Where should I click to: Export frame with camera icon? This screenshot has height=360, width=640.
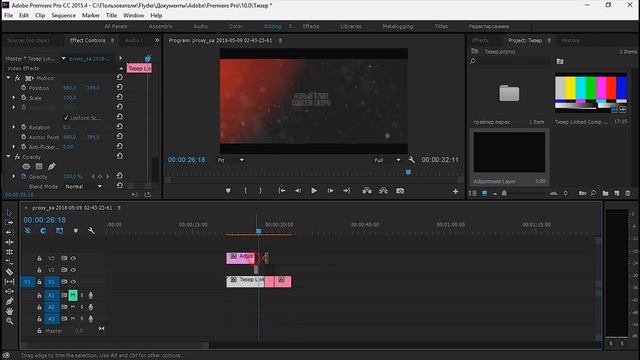coord(400,191)
